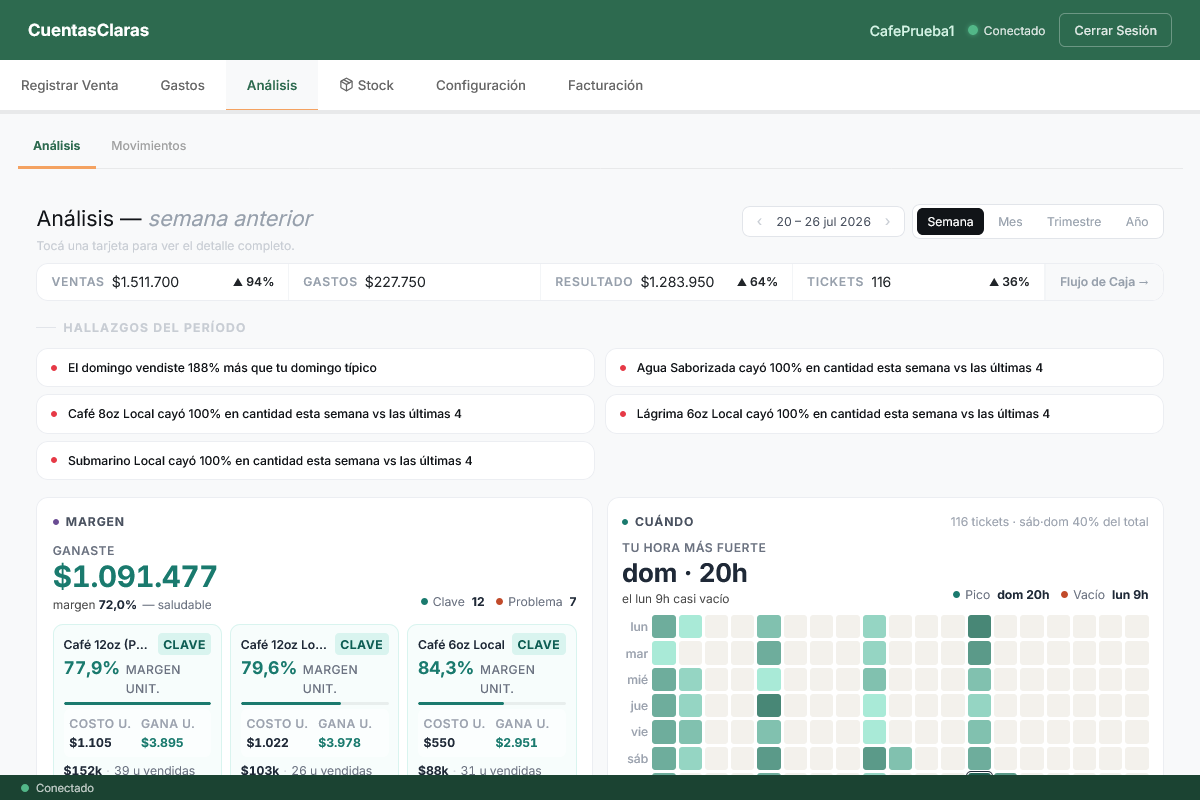Open the Configuración tab
1200x800 pixels.
[x=481, y=85]
